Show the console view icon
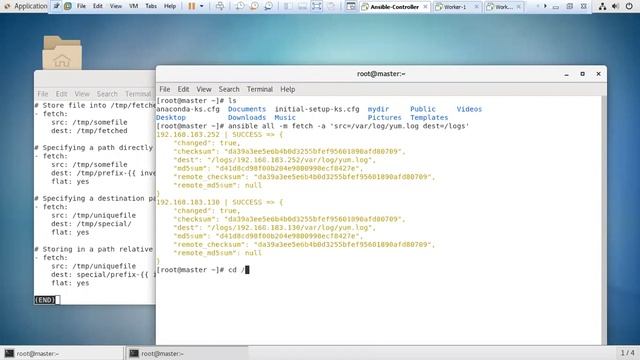Screen dimensions: 640x360 click(x=351, y=6)
